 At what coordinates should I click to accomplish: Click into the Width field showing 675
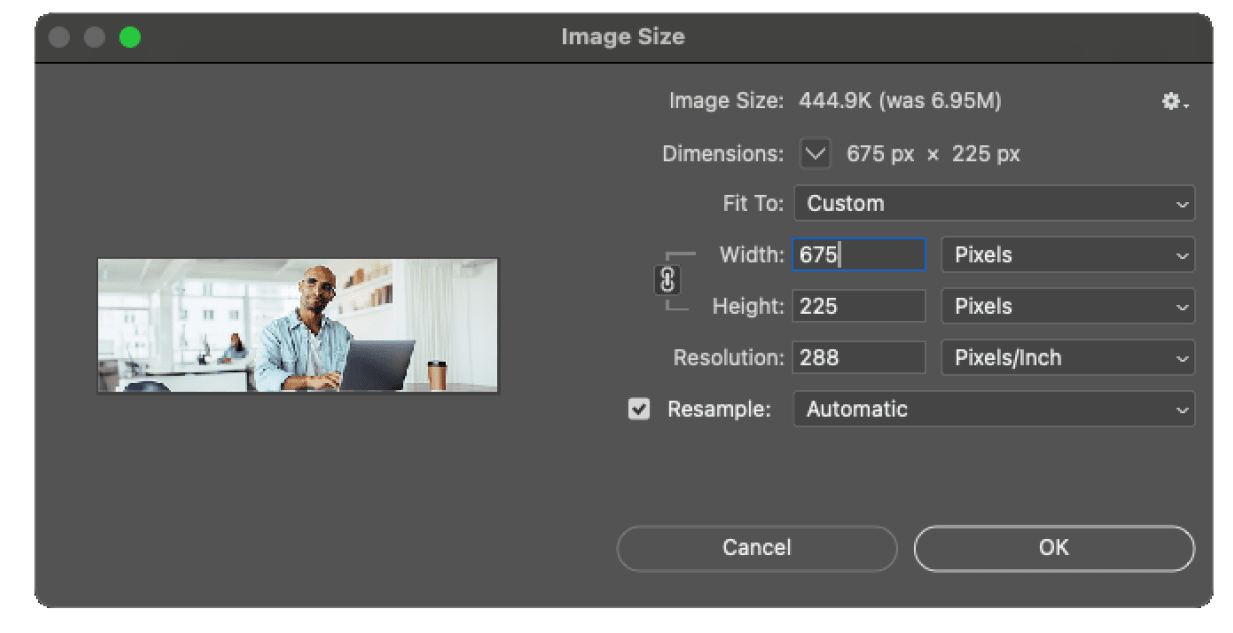pyautogui.click(x=858, y=255)
